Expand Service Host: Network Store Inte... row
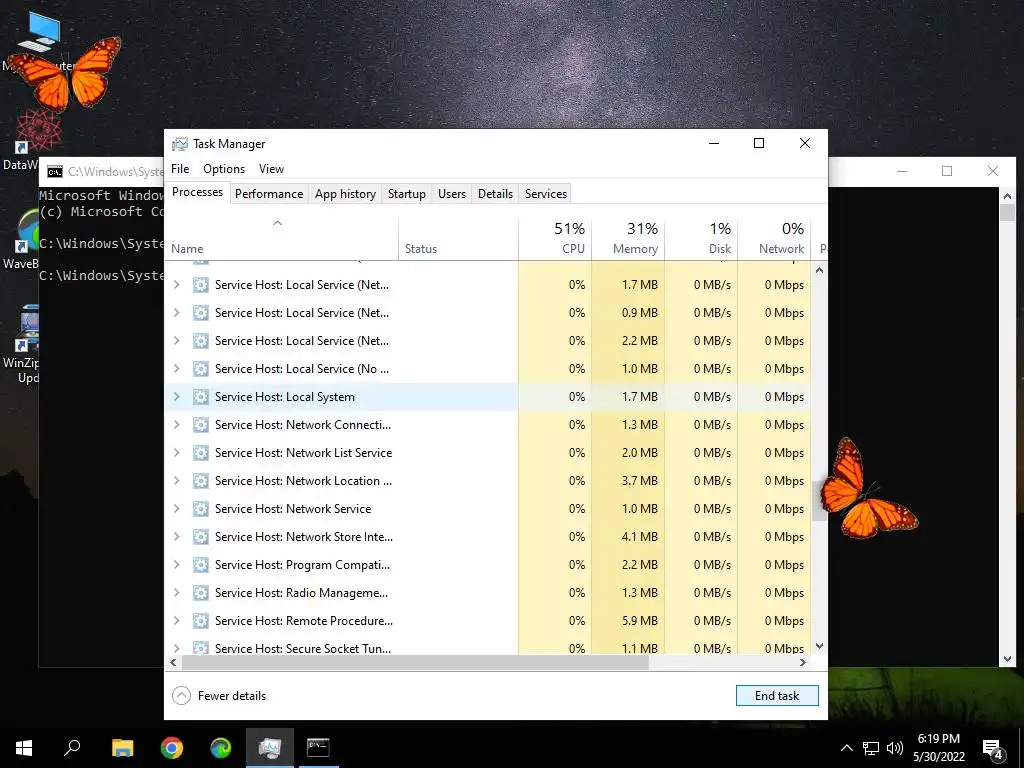1024x768 pixels. [176, 537]
